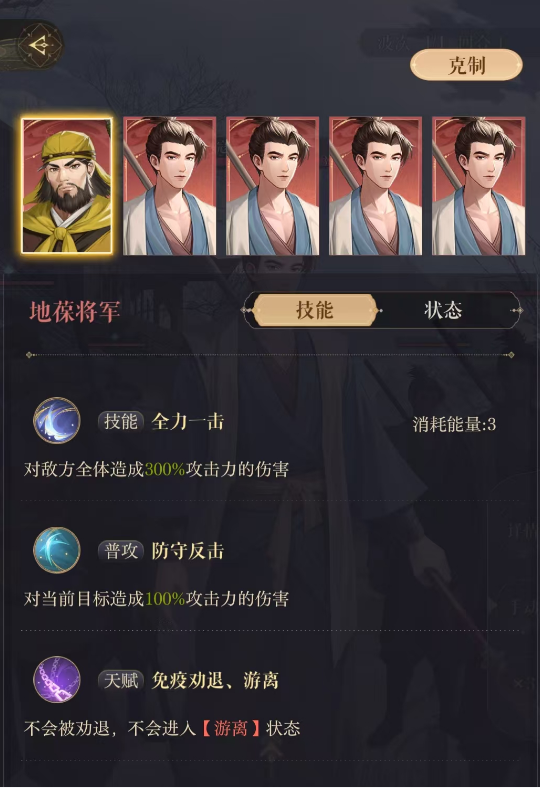Click the 消耗能量:3 energy cost text

pos(454,425)
